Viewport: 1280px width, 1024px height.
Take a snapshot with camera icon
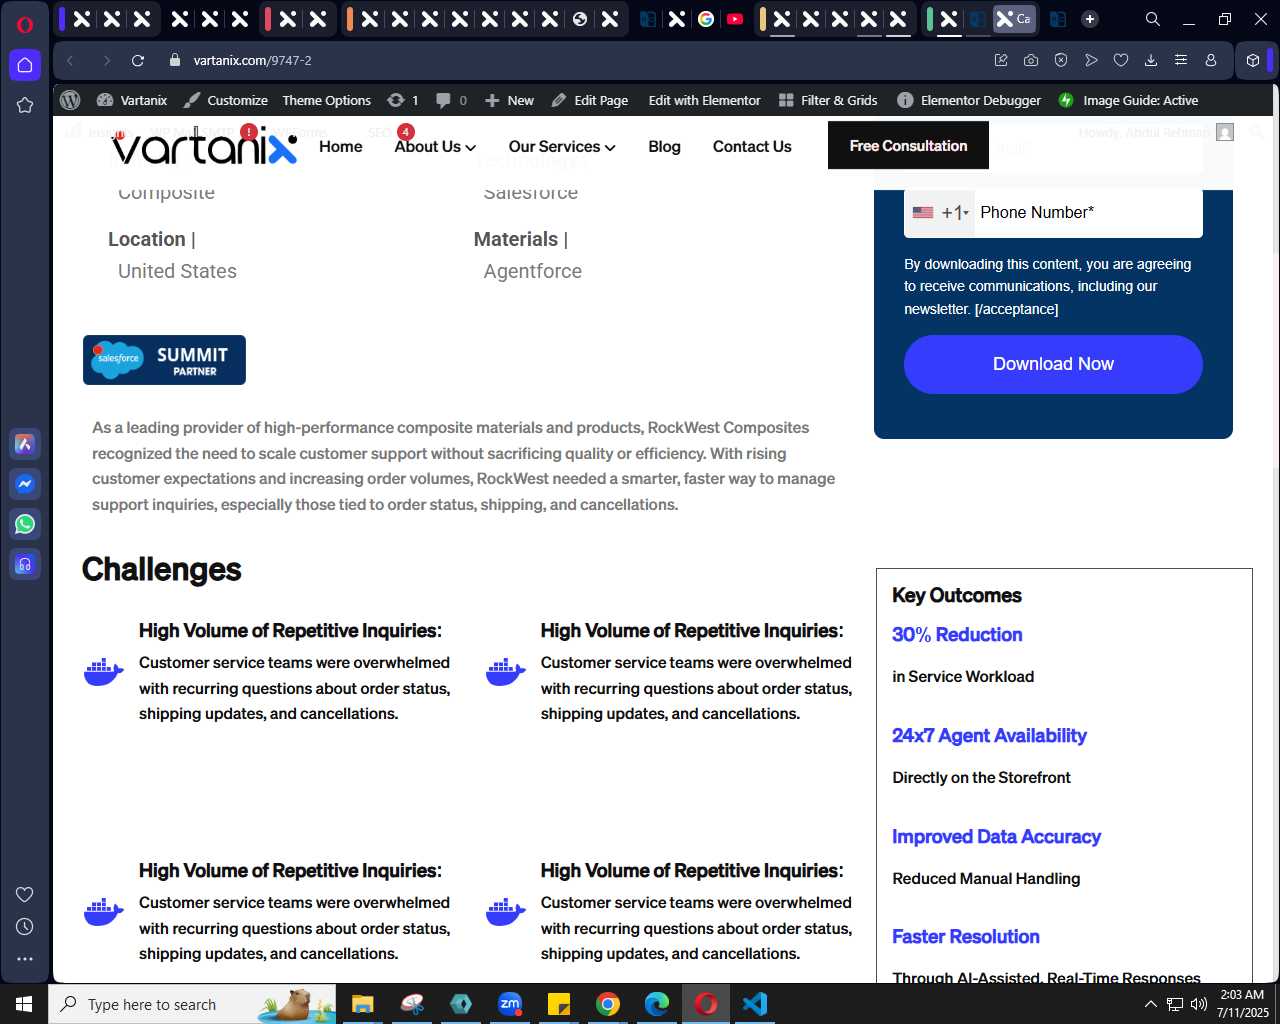1031,60
